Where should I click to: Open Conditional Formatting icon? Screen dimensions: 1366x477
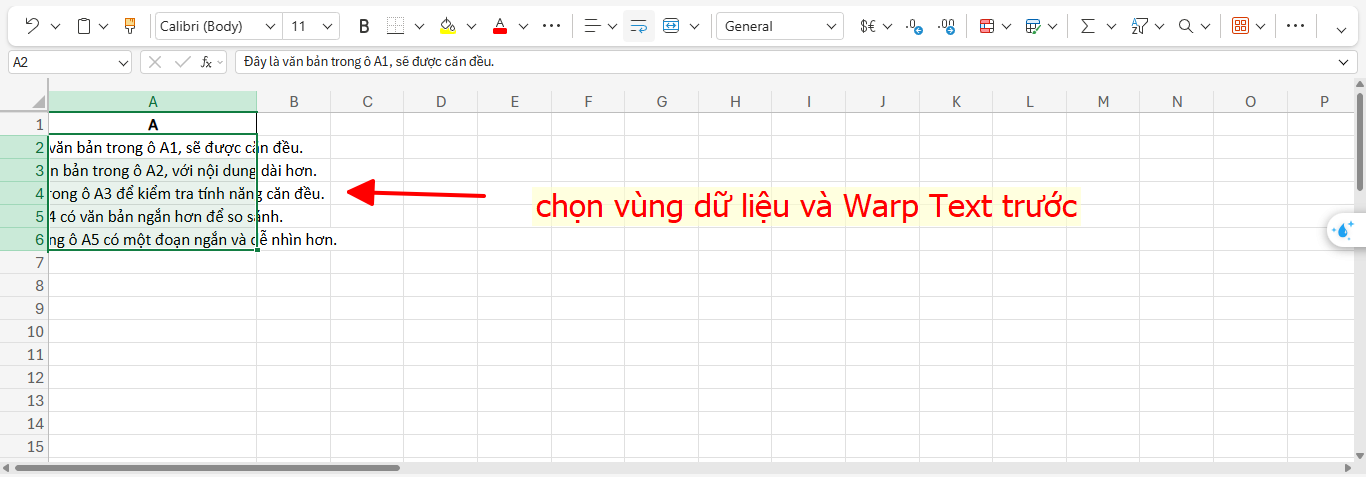[x=986, y=26]
